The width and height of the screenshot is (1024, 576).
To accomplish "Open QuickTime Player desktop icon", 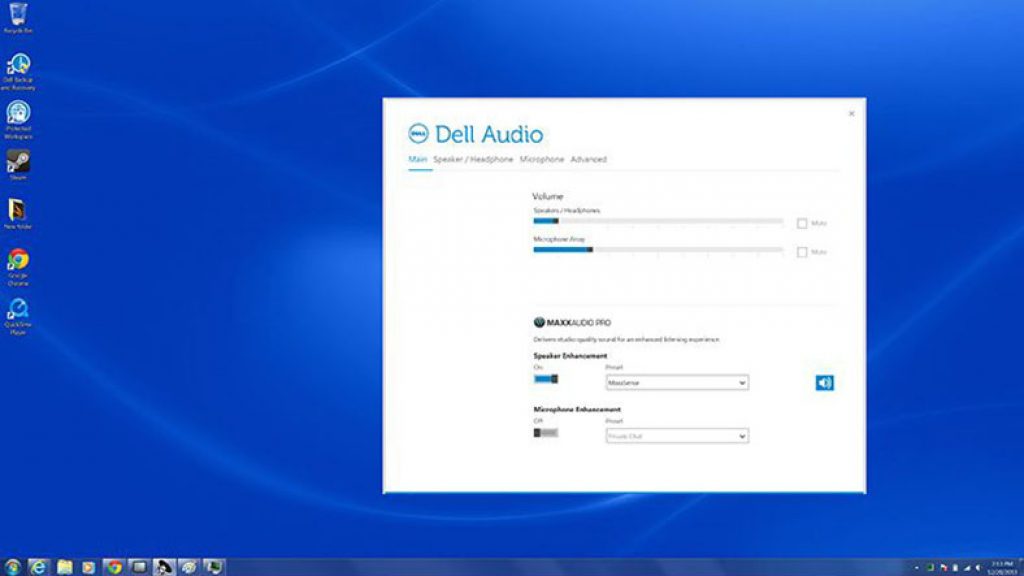I will [x=18, y=317].
